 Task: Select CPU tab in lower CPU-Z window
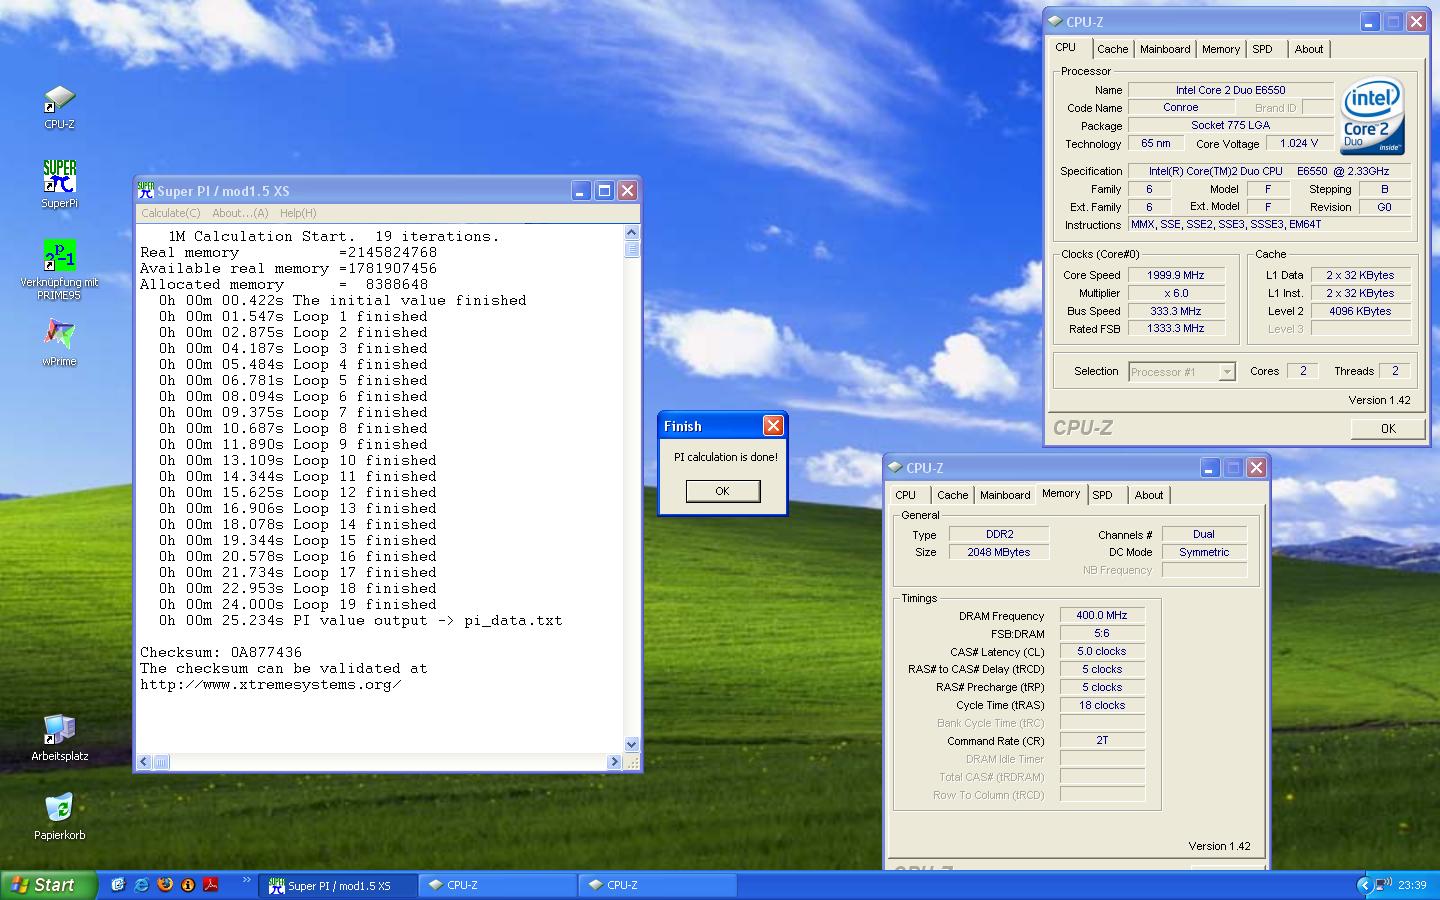906,495
